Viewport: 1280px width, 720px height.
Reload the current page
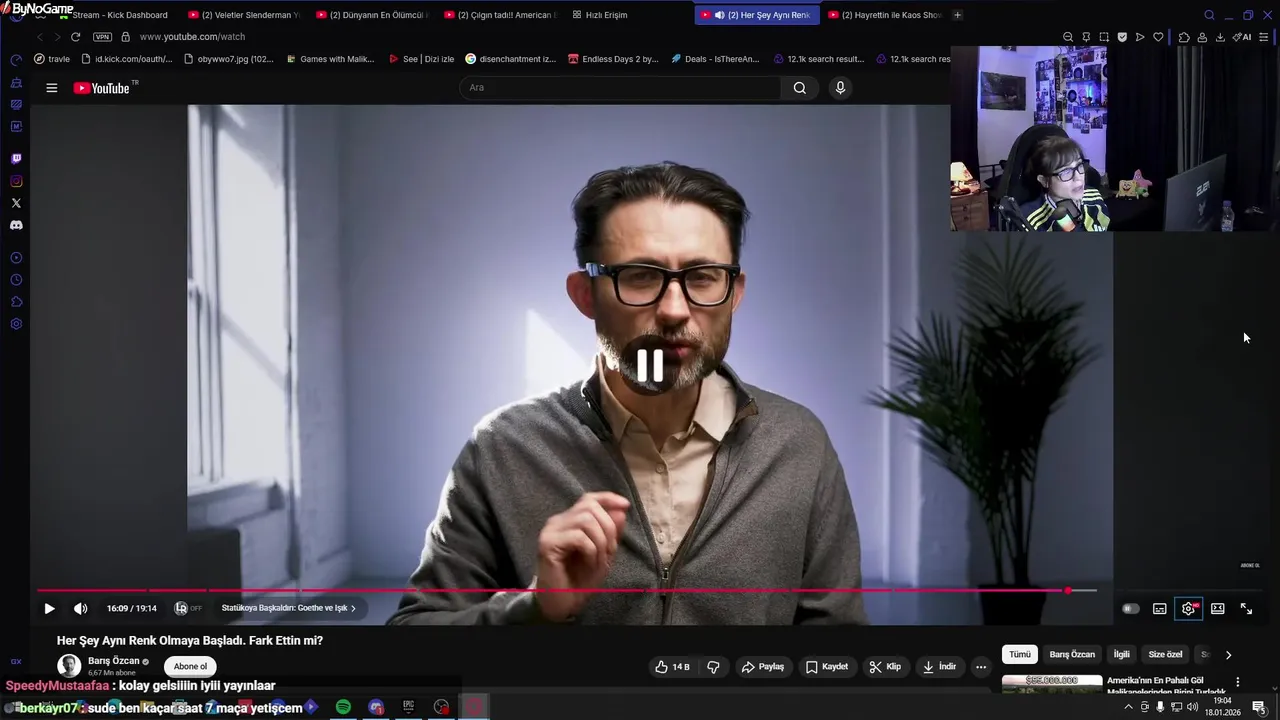(x=75, y=37)
